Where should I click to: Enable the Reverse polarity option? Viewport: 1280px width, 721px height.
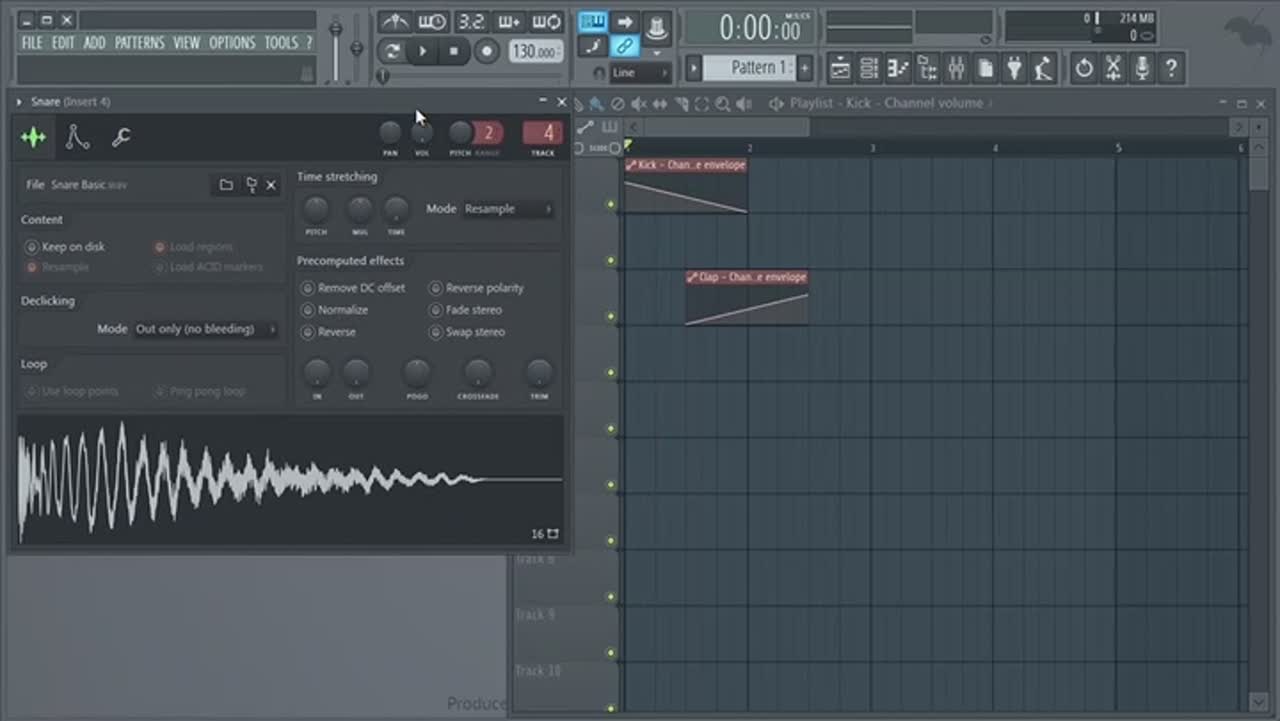(436, 288)
